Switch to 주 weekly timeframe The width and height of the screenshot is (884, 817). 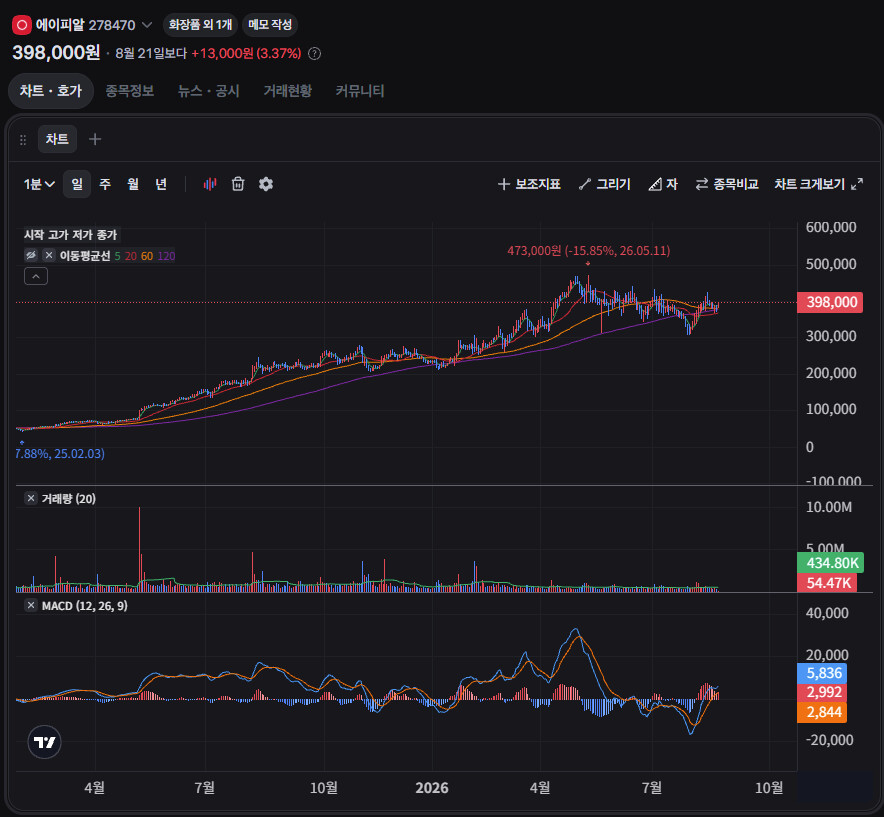105,184
